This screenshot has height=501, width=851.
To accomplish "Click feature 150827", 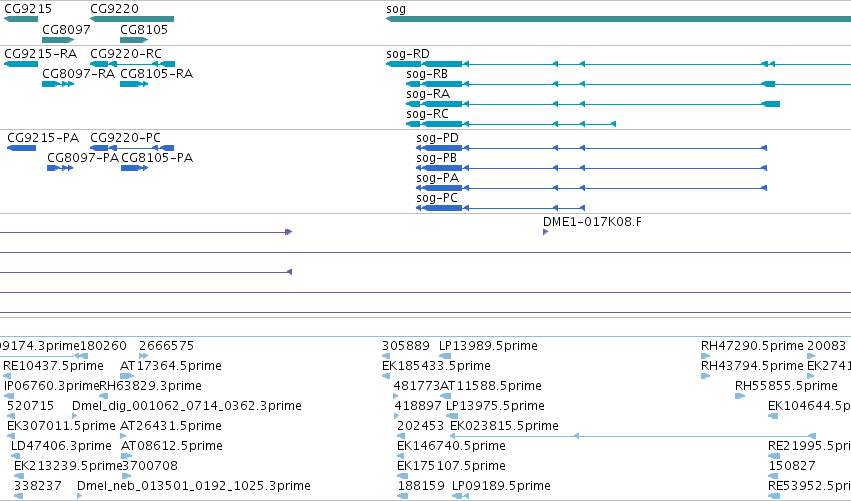I will click(x=792, y=466).
